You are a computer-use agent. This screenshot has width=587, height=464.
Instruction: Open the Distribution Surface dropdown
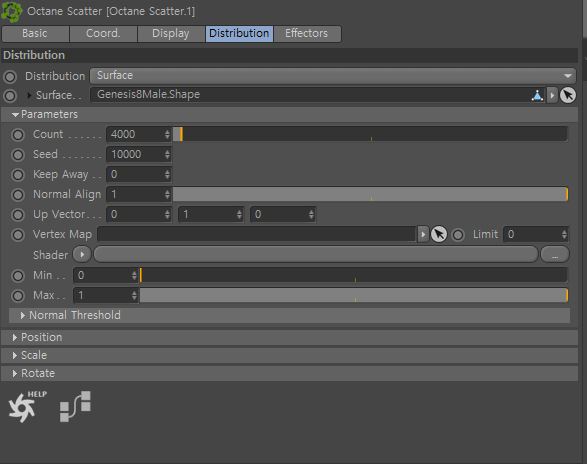point(332,76)
